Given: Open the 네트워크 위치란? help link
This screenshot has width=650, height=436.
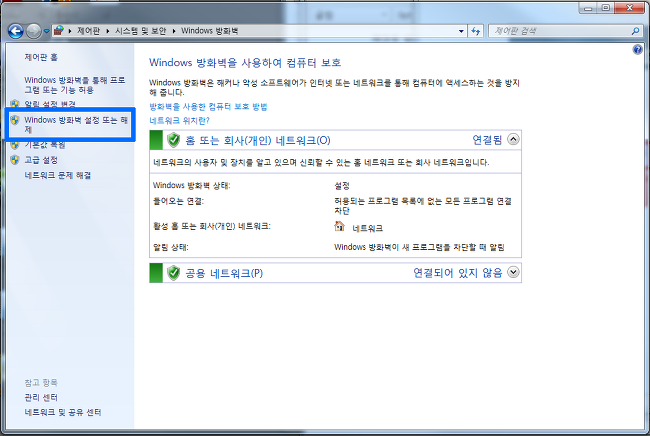Looking at the screenshot, I should click(x=179, y=120).
